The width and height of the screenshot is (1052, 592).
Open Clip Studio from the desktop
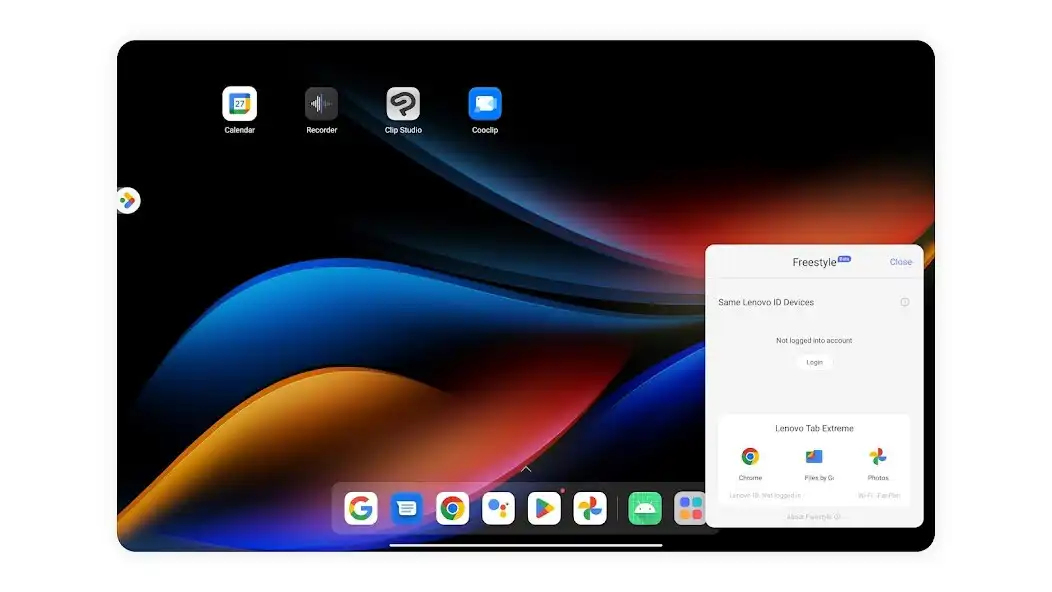[403, 105]
